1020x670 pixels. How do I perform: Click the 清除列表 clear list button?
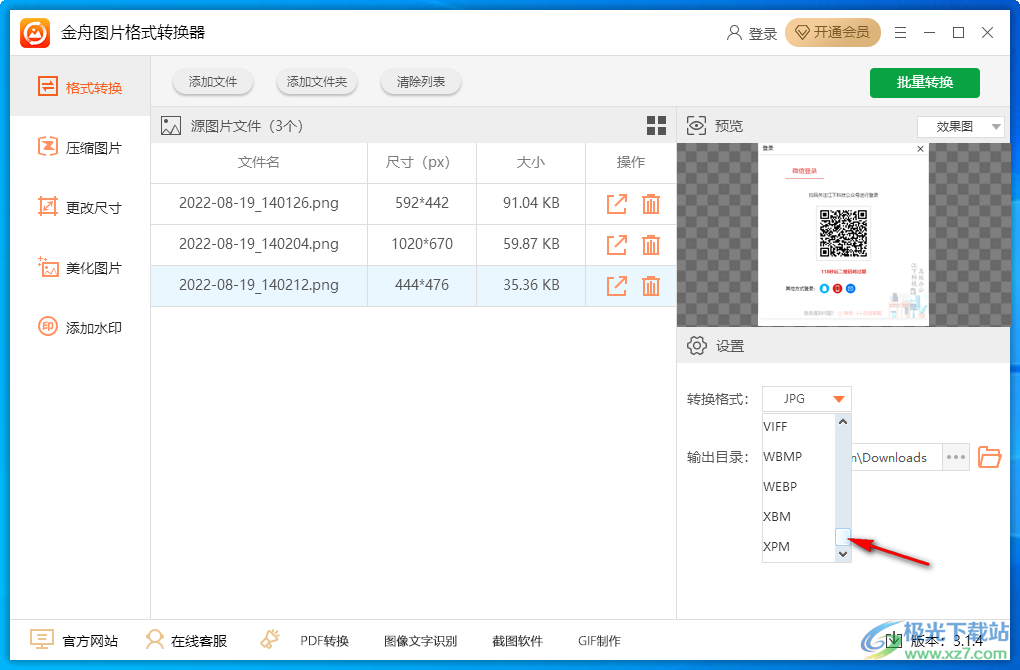click(420, 83)
